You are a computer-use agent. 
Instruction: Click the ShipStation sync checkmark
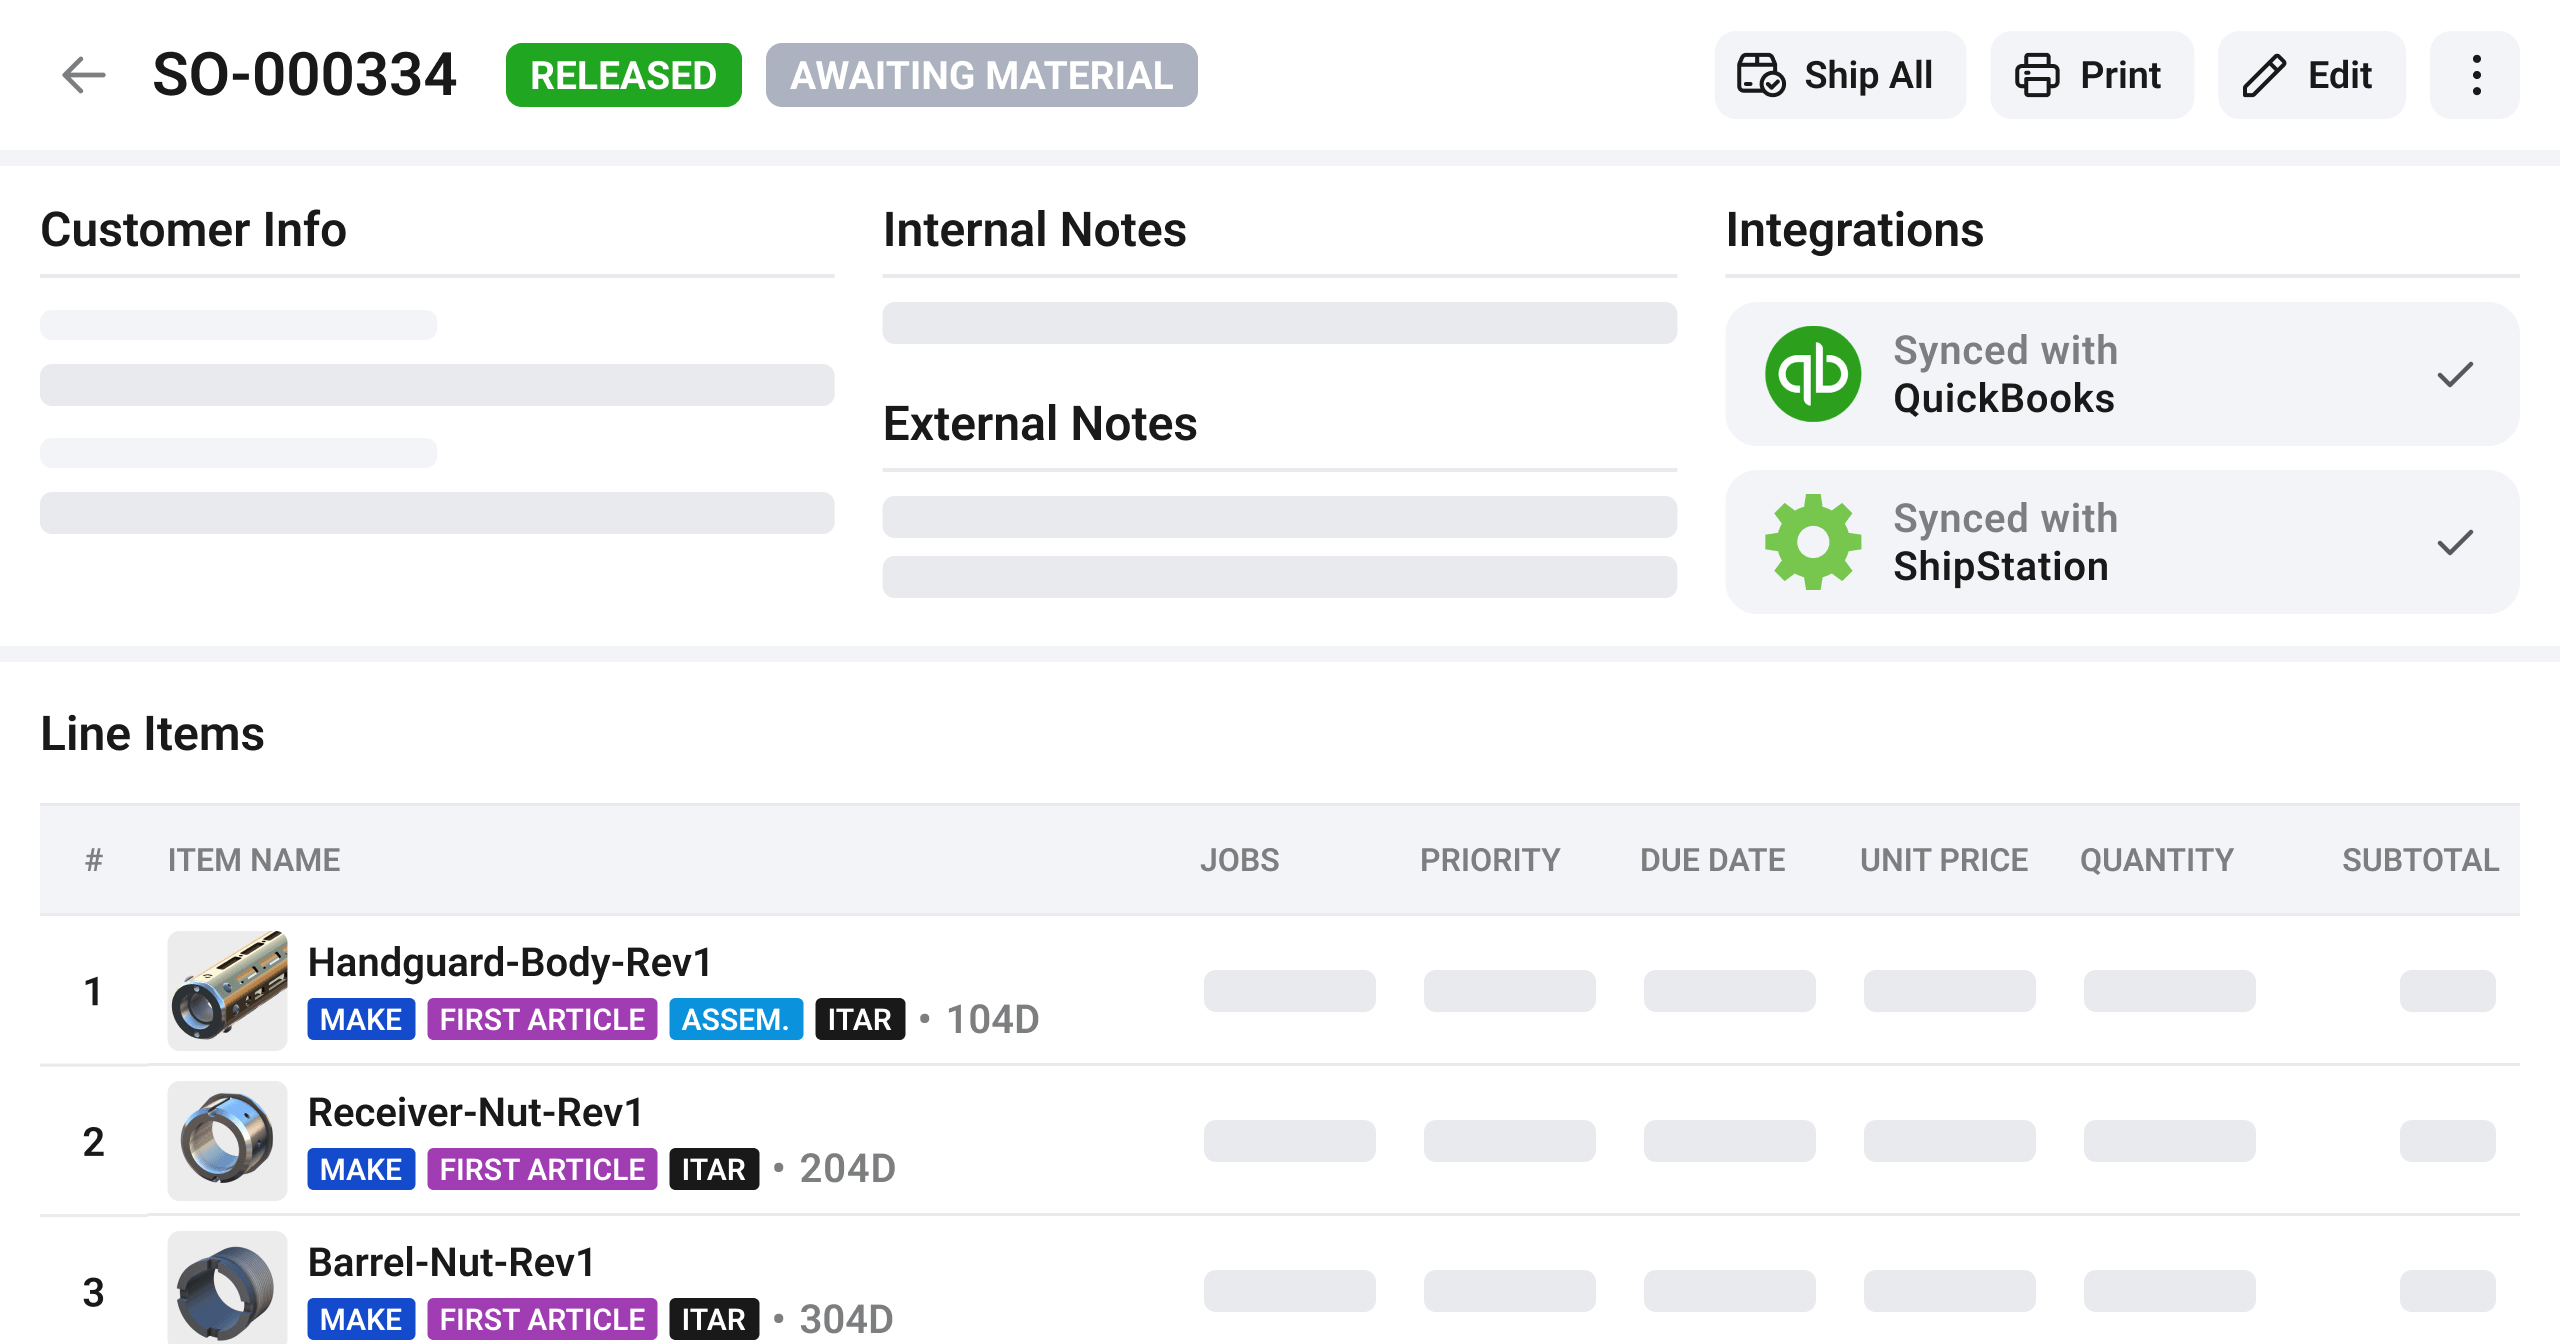[x=2455, y=543]
